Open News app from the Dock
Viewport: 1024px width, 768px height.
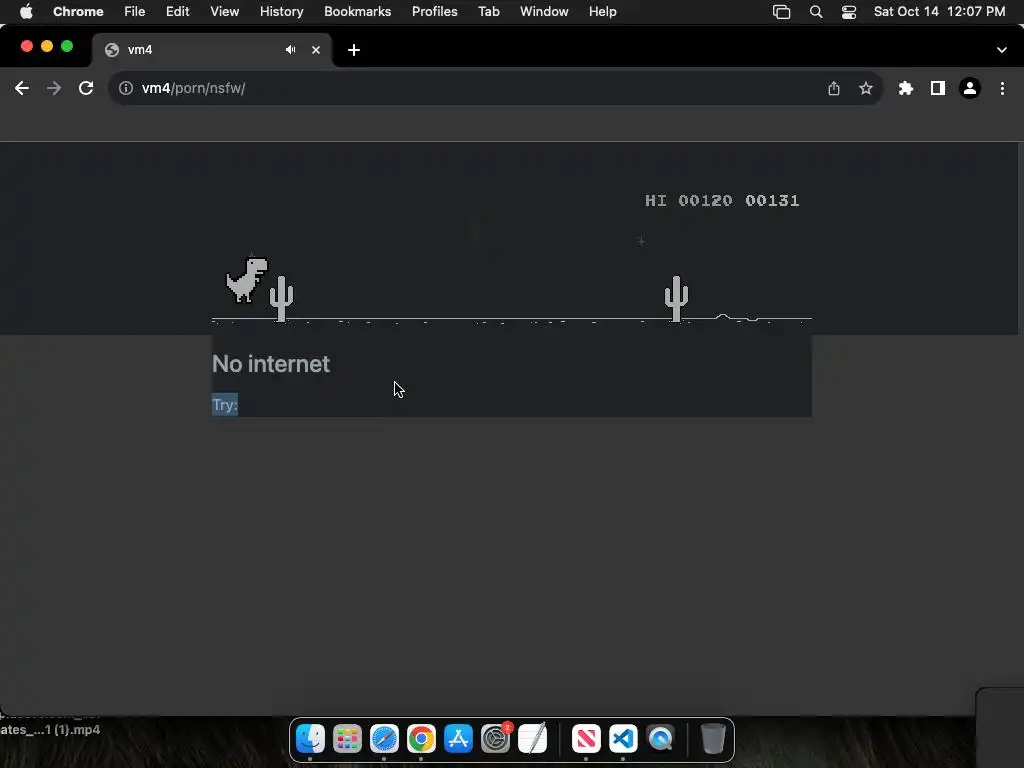pos(586,739)
